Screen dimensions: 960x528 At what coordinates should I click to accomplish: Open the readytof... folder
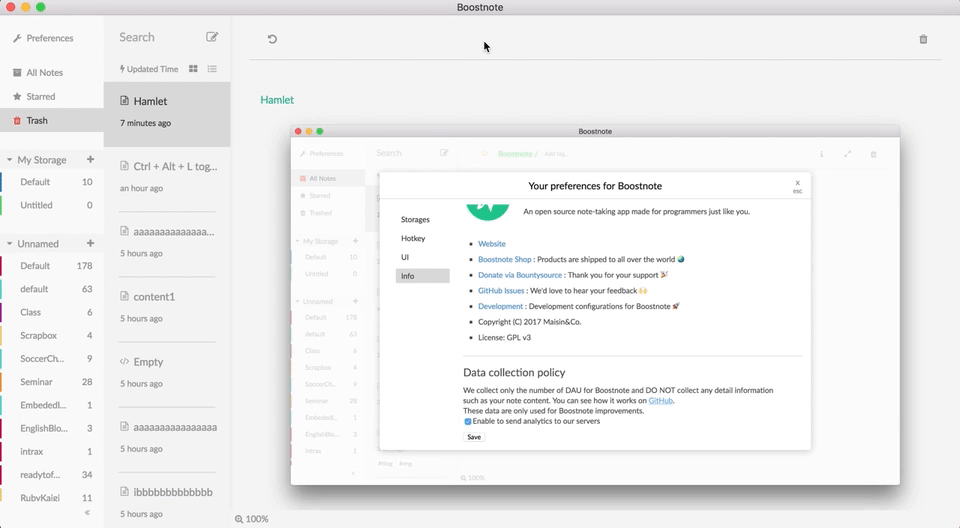click(x=51, y=475)
